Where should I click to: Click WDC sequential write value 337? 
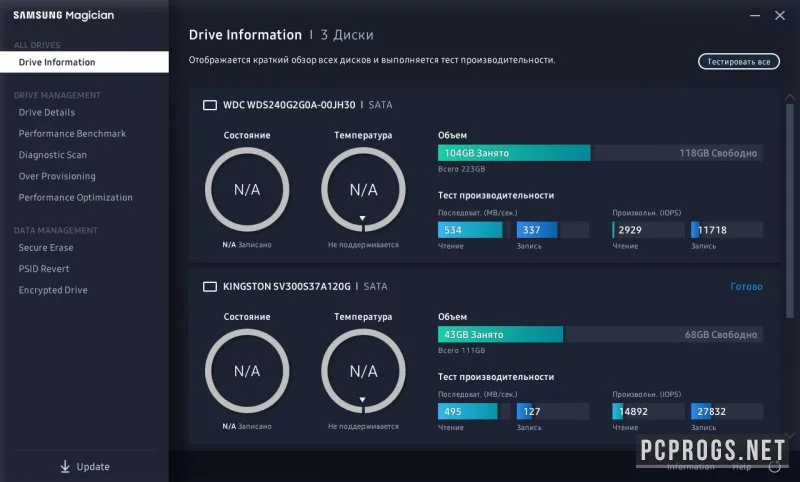coord(531,230)
